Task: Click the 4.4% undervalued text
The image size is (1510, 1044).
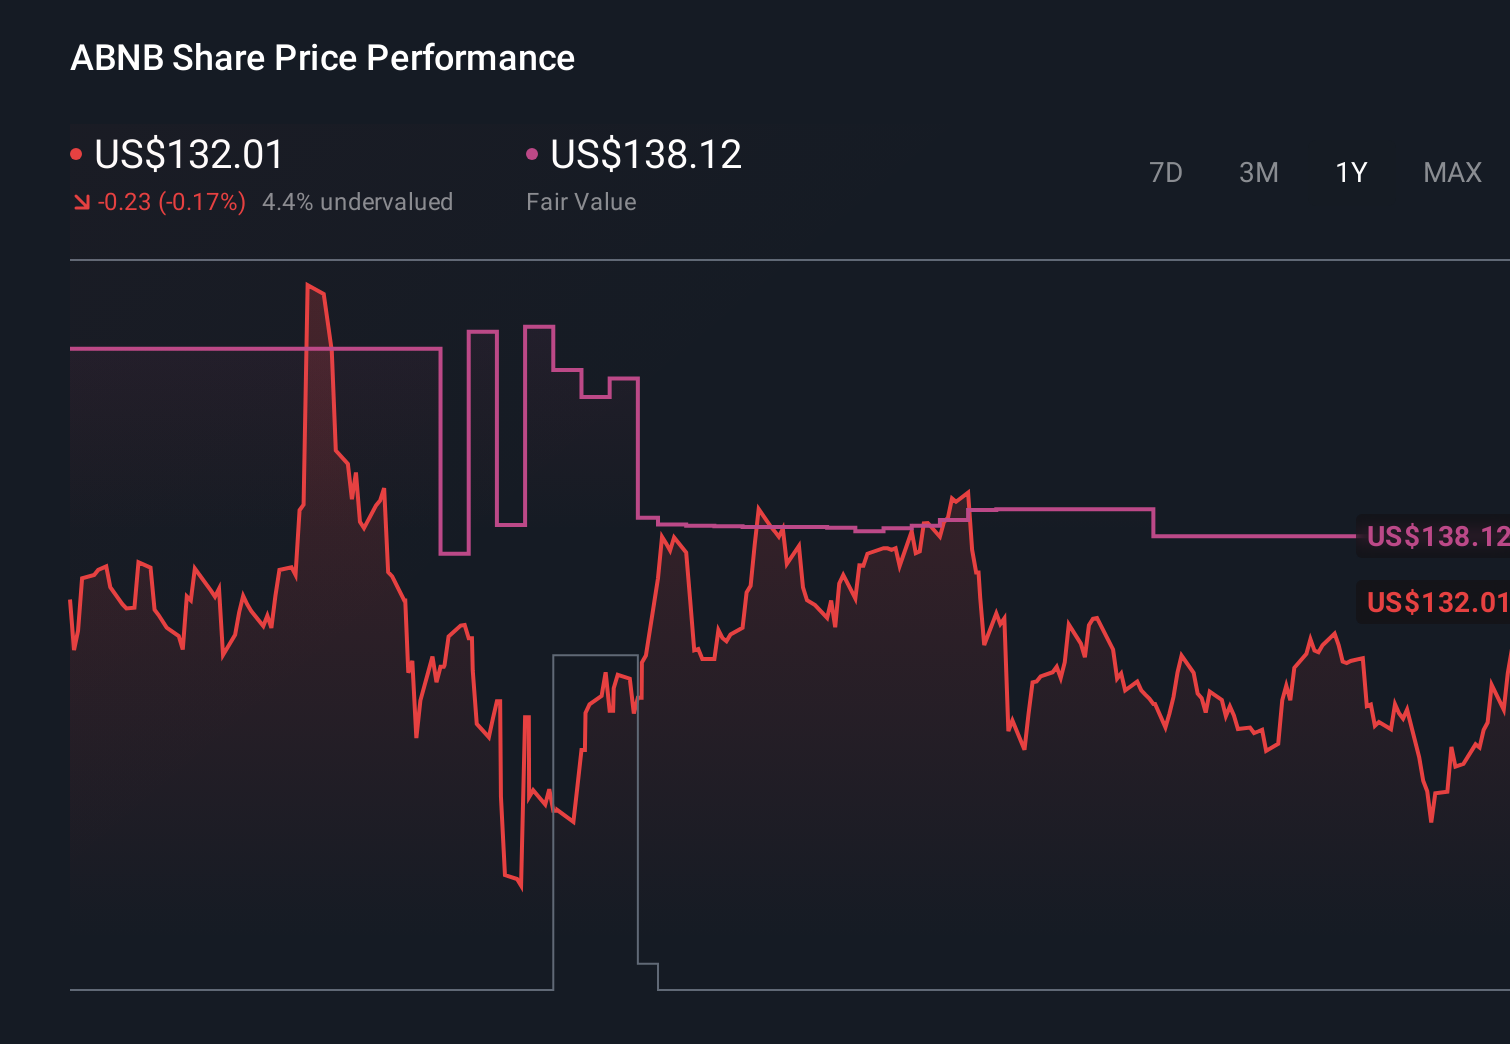Action: coord(357,202)
